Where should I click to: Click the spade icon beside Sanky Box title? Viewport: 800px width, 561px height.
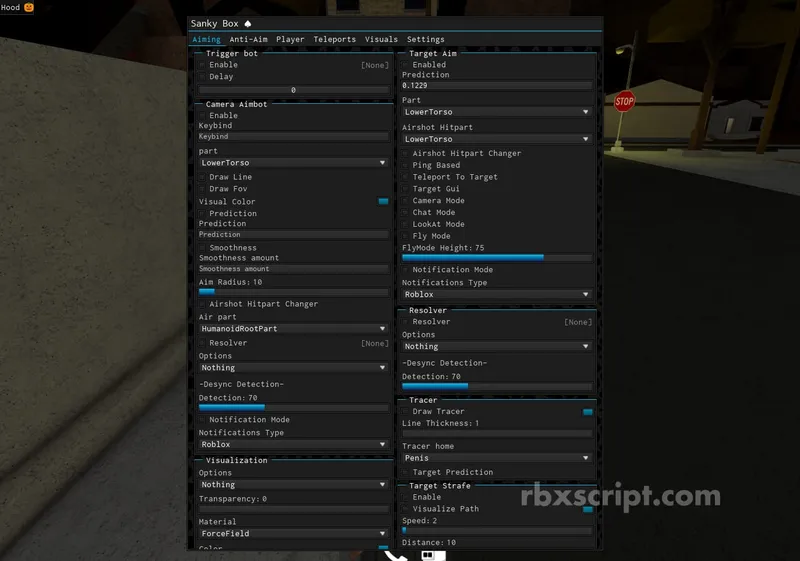[x=247, y=23]
